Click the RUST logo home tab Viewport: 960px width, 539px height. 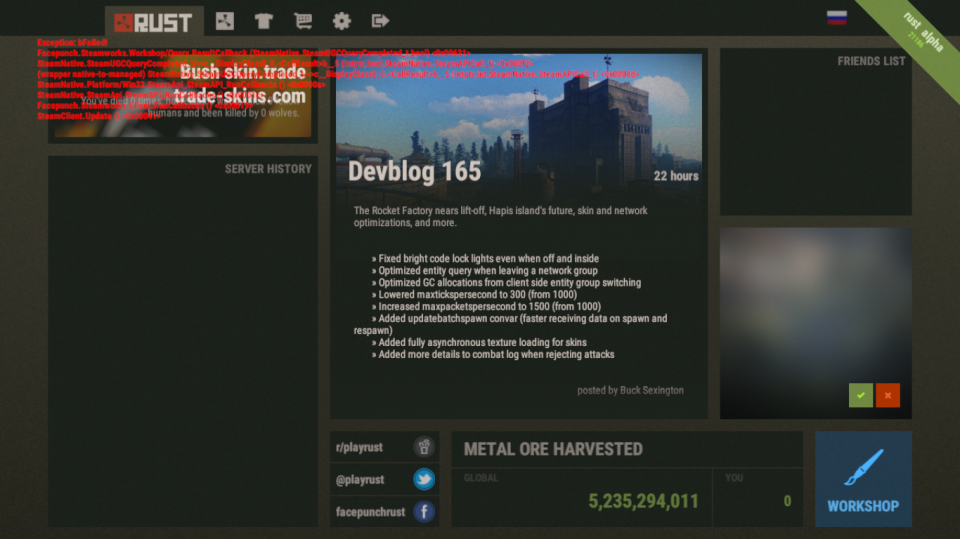(x=154, y=22)
